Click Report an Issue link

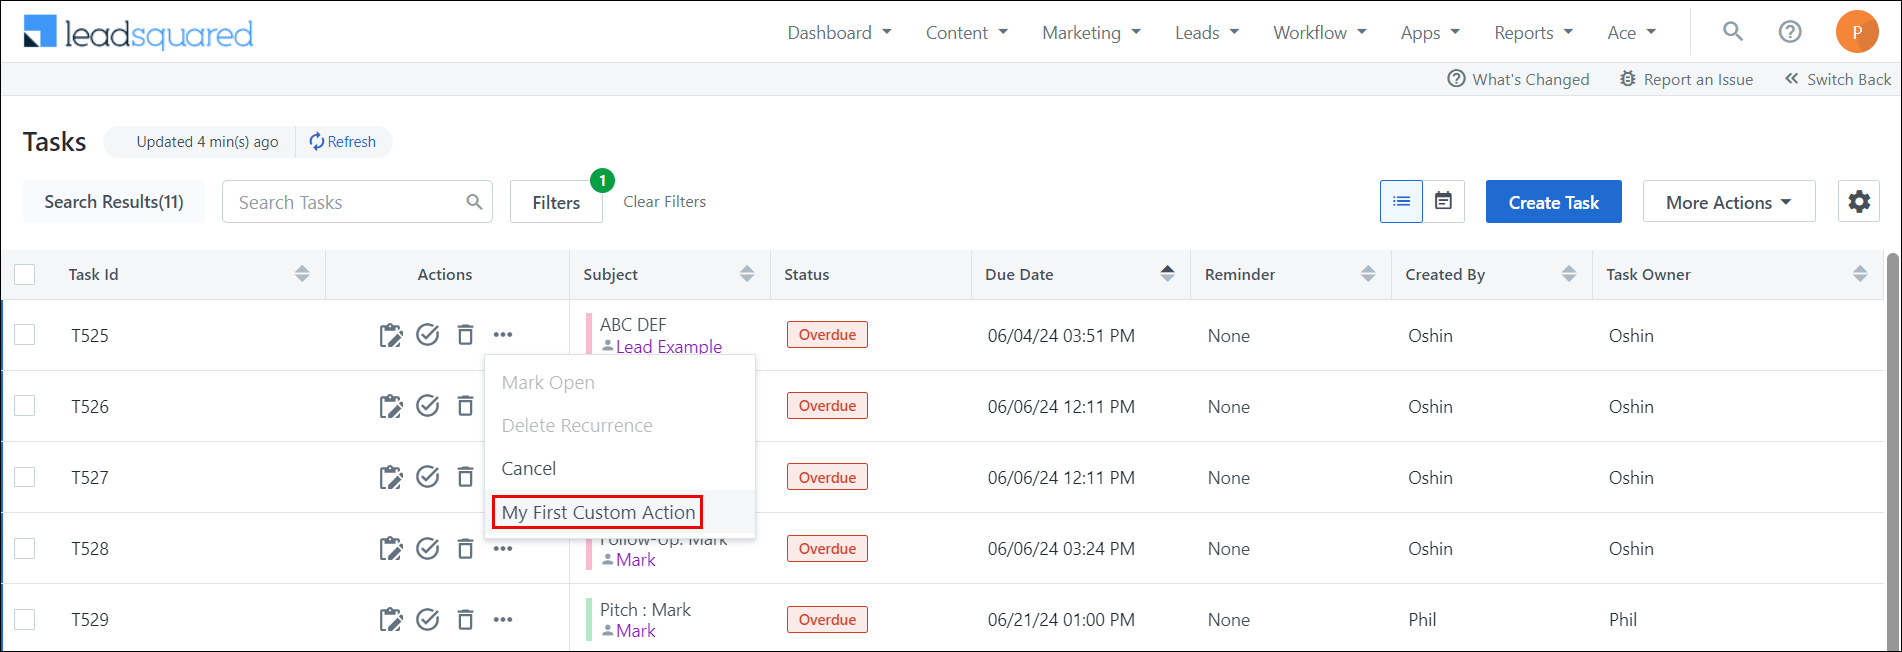[1686, 79]
